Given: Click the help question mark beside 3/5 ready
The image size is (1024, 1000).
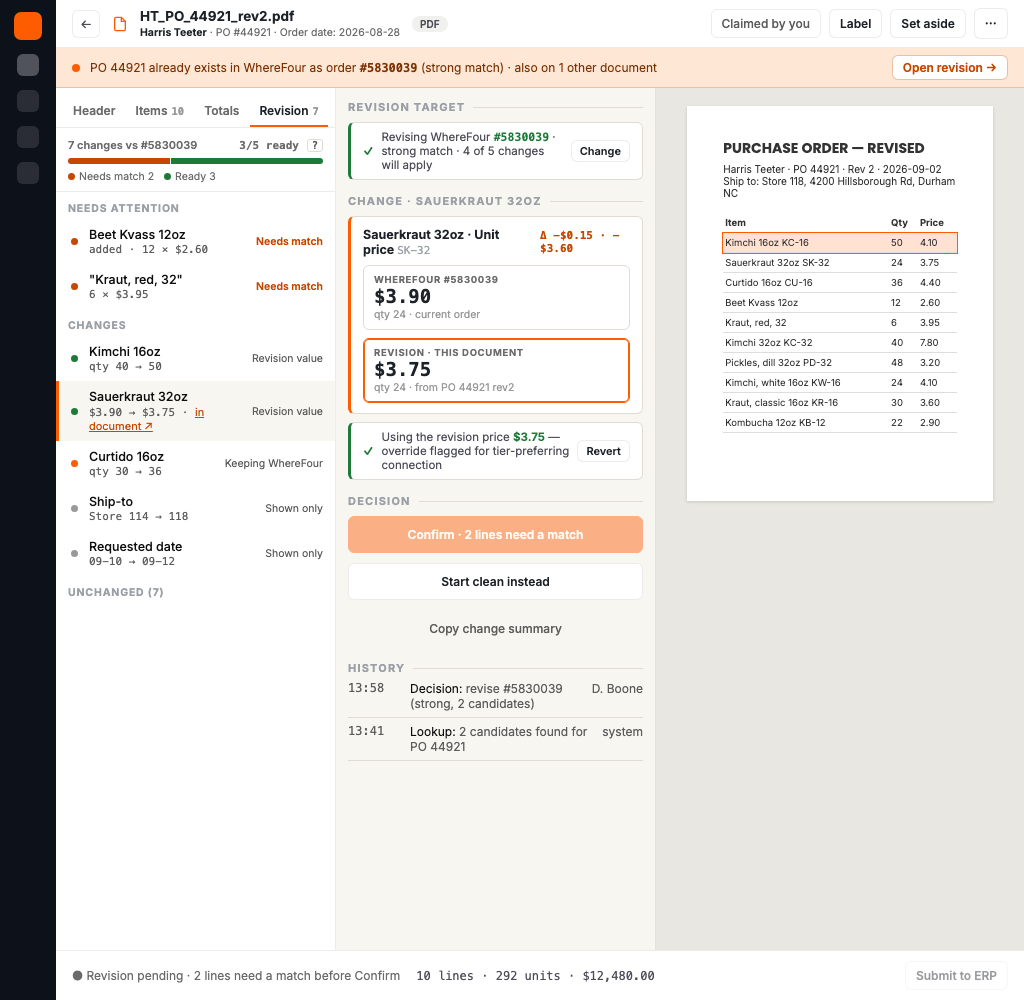Looking at the screenshot, I should coord(315,145).
